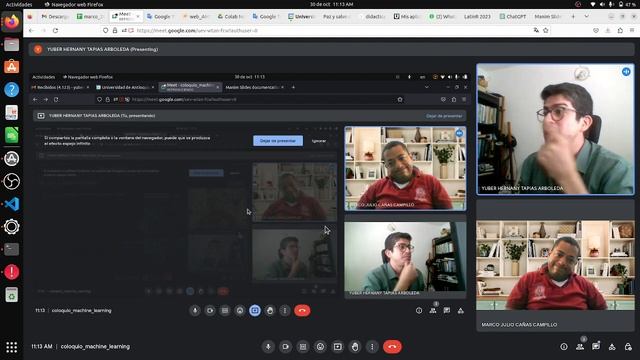Screen dimensions: 640x360
Task: Toggle captions in the main Meet toolbar
Action: 303,347
